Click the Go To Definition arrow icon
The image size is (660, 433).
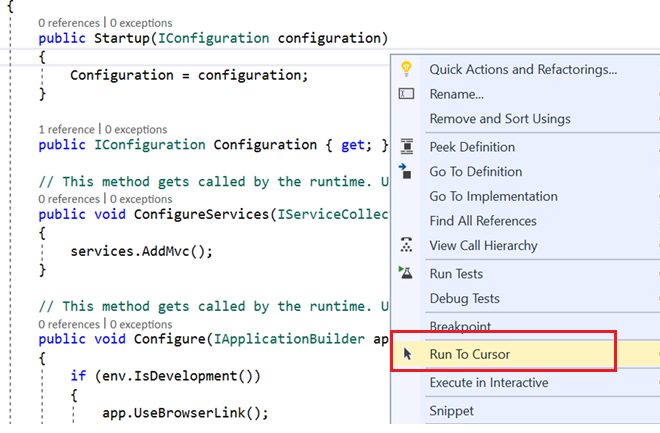pos(406,171)
